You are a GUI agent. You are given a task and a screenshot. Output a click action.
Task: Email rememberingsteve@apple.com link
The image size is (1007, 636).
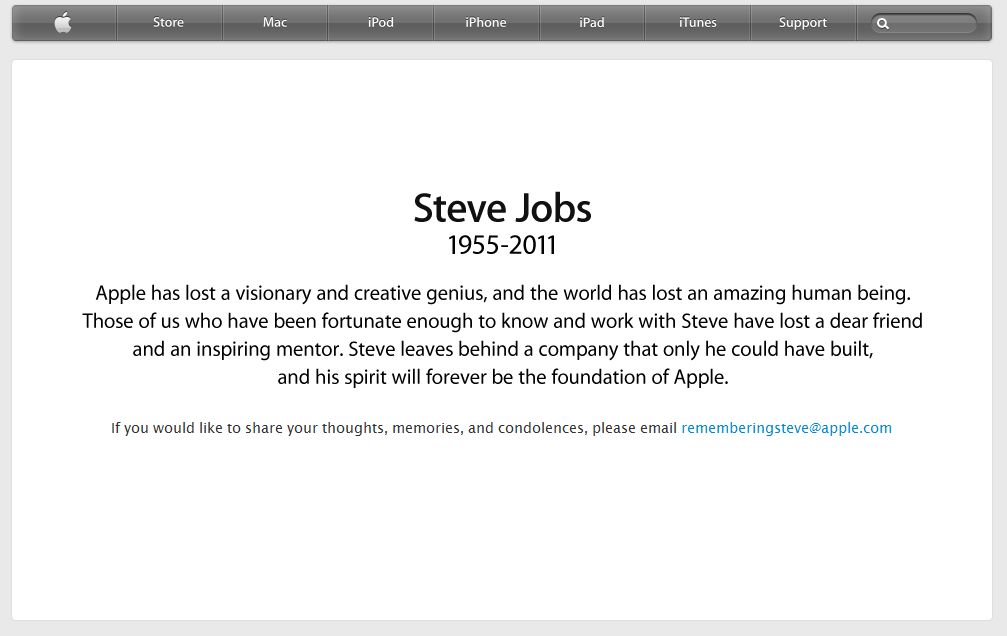click(x=787, y=428)
